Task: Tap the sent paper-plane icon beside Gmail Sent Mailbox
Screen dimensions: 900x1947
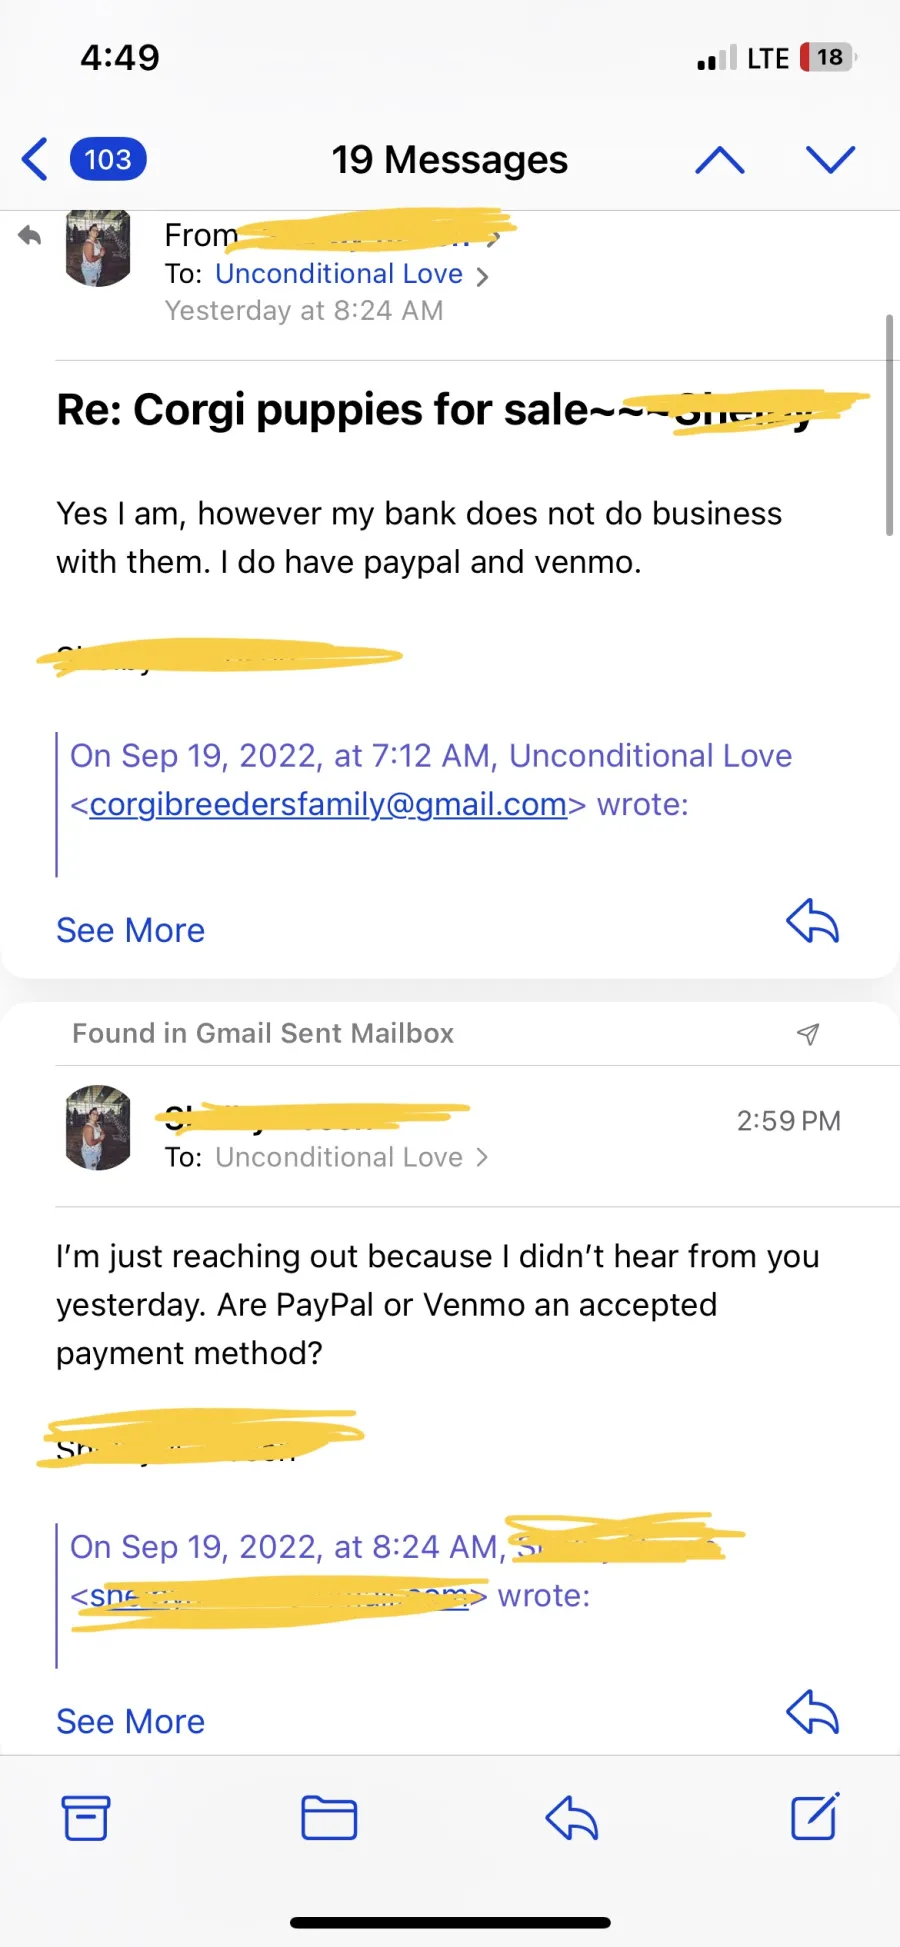Action: coord(808,1034)
